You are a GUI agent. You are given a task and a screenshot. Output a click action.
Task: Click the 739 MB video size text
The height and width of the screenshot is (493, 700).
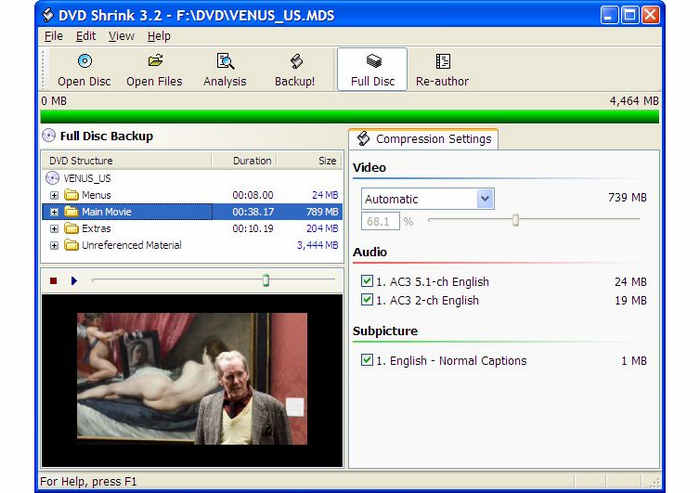click(x=627, y=197)
